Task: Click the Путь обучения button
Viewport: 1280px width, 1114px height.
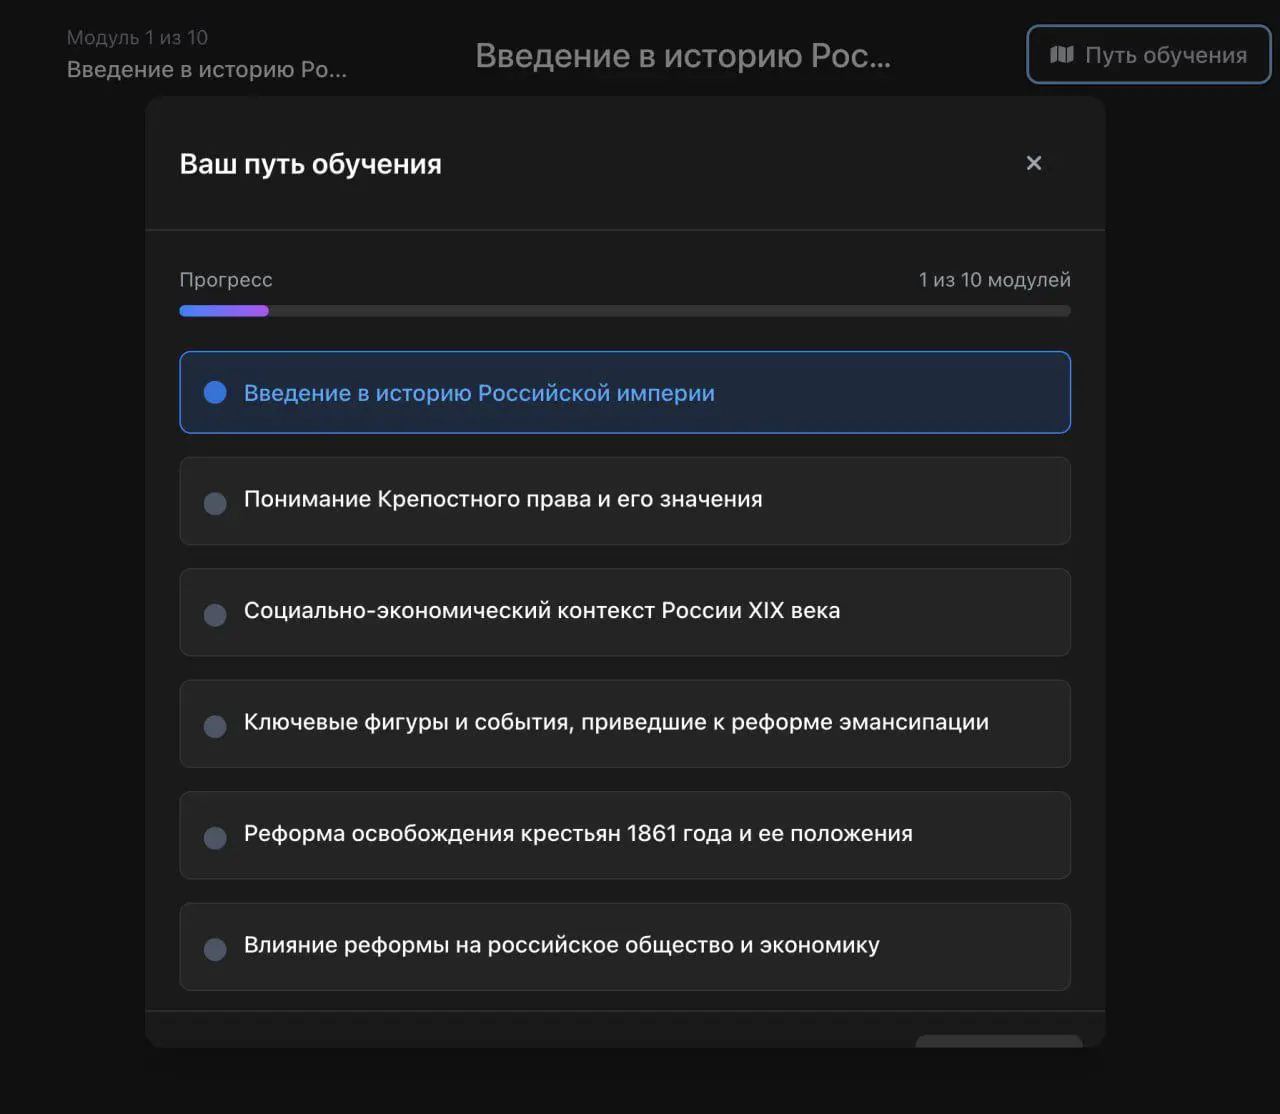Action: point(1148,55)
